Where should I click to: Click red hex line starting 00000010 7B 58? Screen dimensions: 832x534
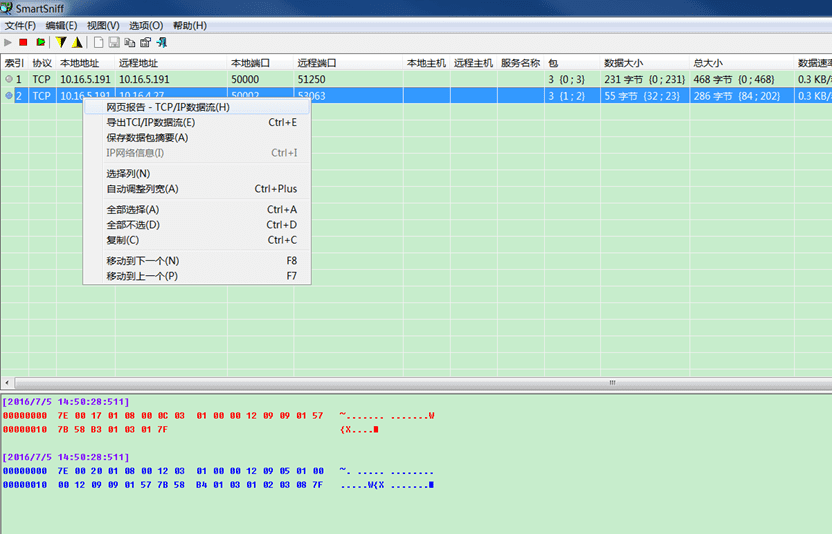[191, 429]
